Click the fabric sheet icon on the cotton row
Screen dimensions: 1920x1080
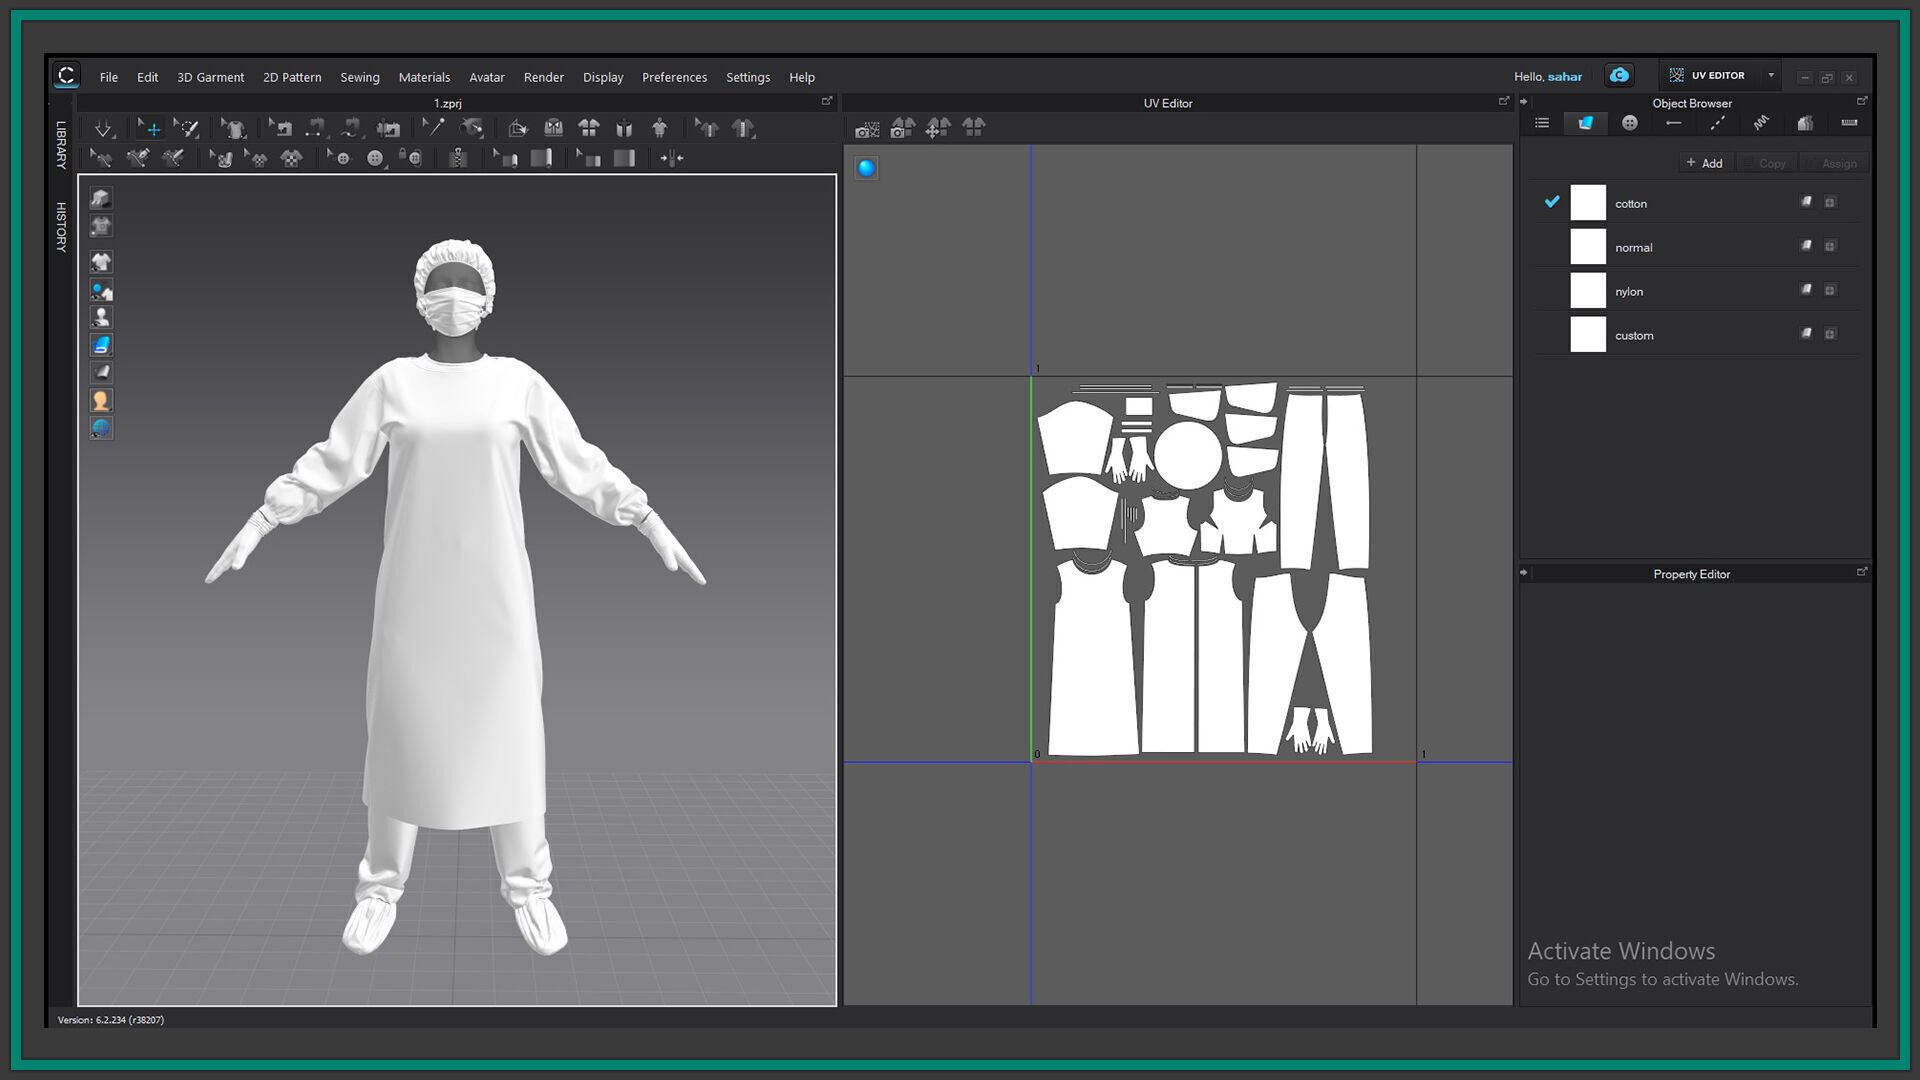pyautogui.click(x=1806, y=202)
